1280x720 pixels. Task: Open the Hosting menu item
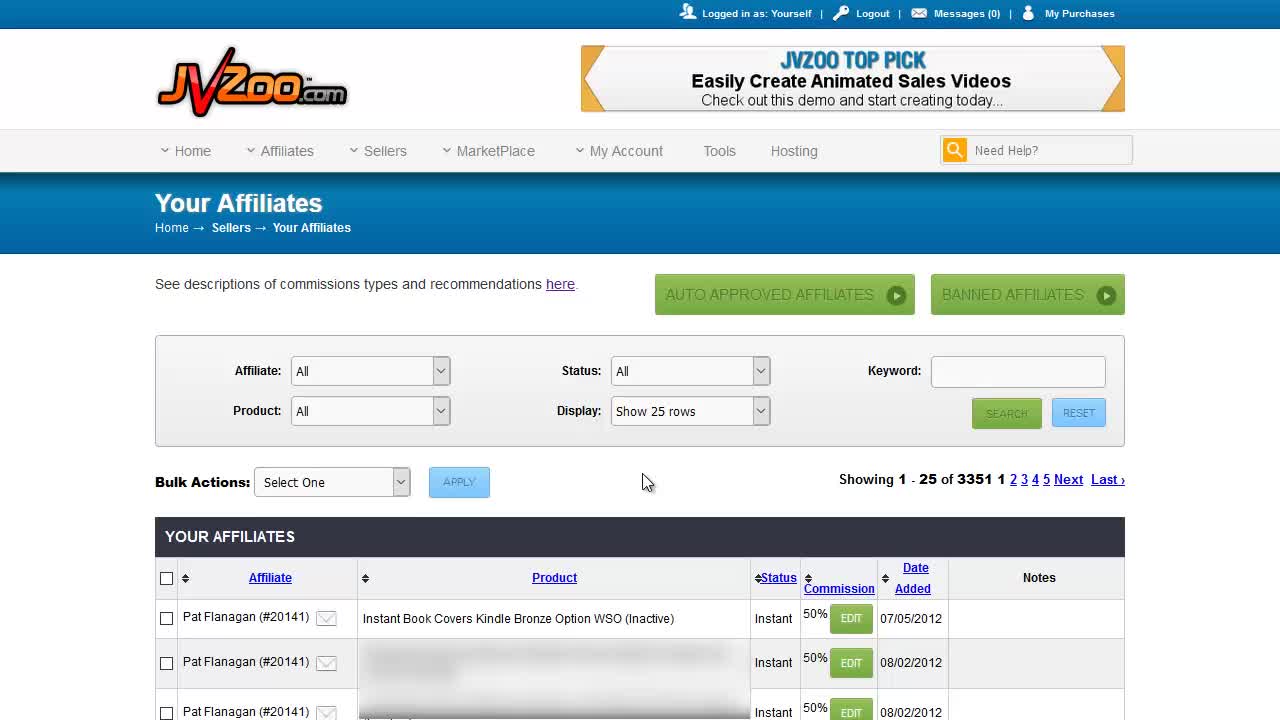coord(794,151)
